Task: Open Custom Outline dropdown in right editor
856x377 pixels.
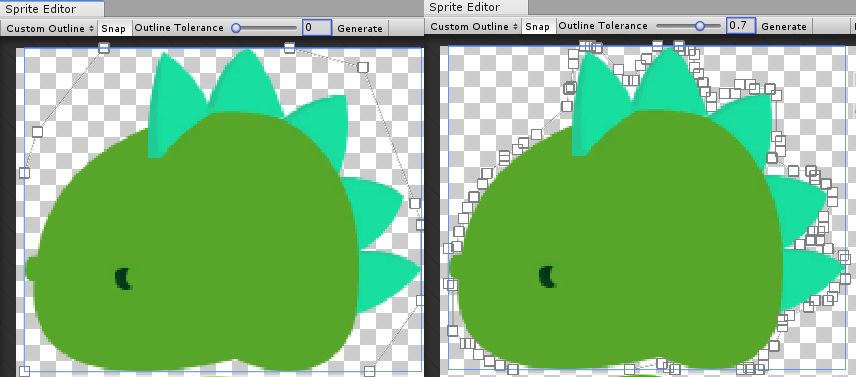Action: (x=474, y=26)
